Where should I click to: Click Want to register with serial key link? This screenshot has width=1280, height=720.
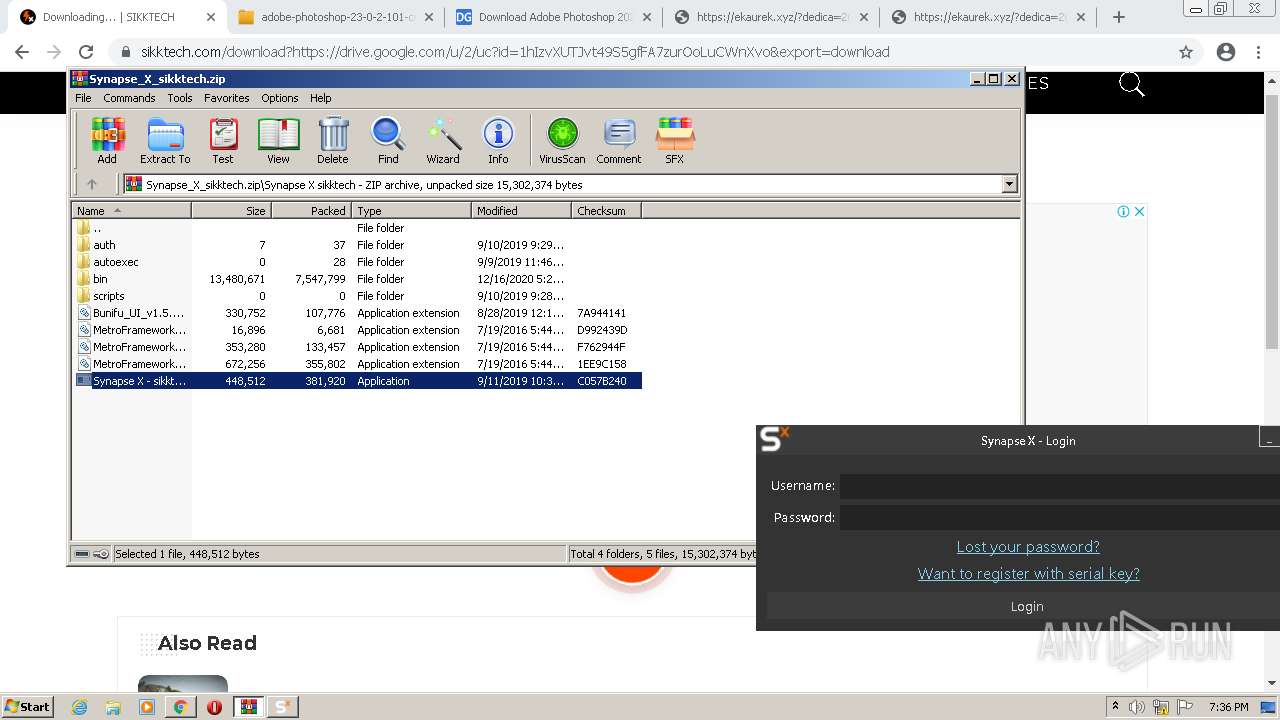1028,574
